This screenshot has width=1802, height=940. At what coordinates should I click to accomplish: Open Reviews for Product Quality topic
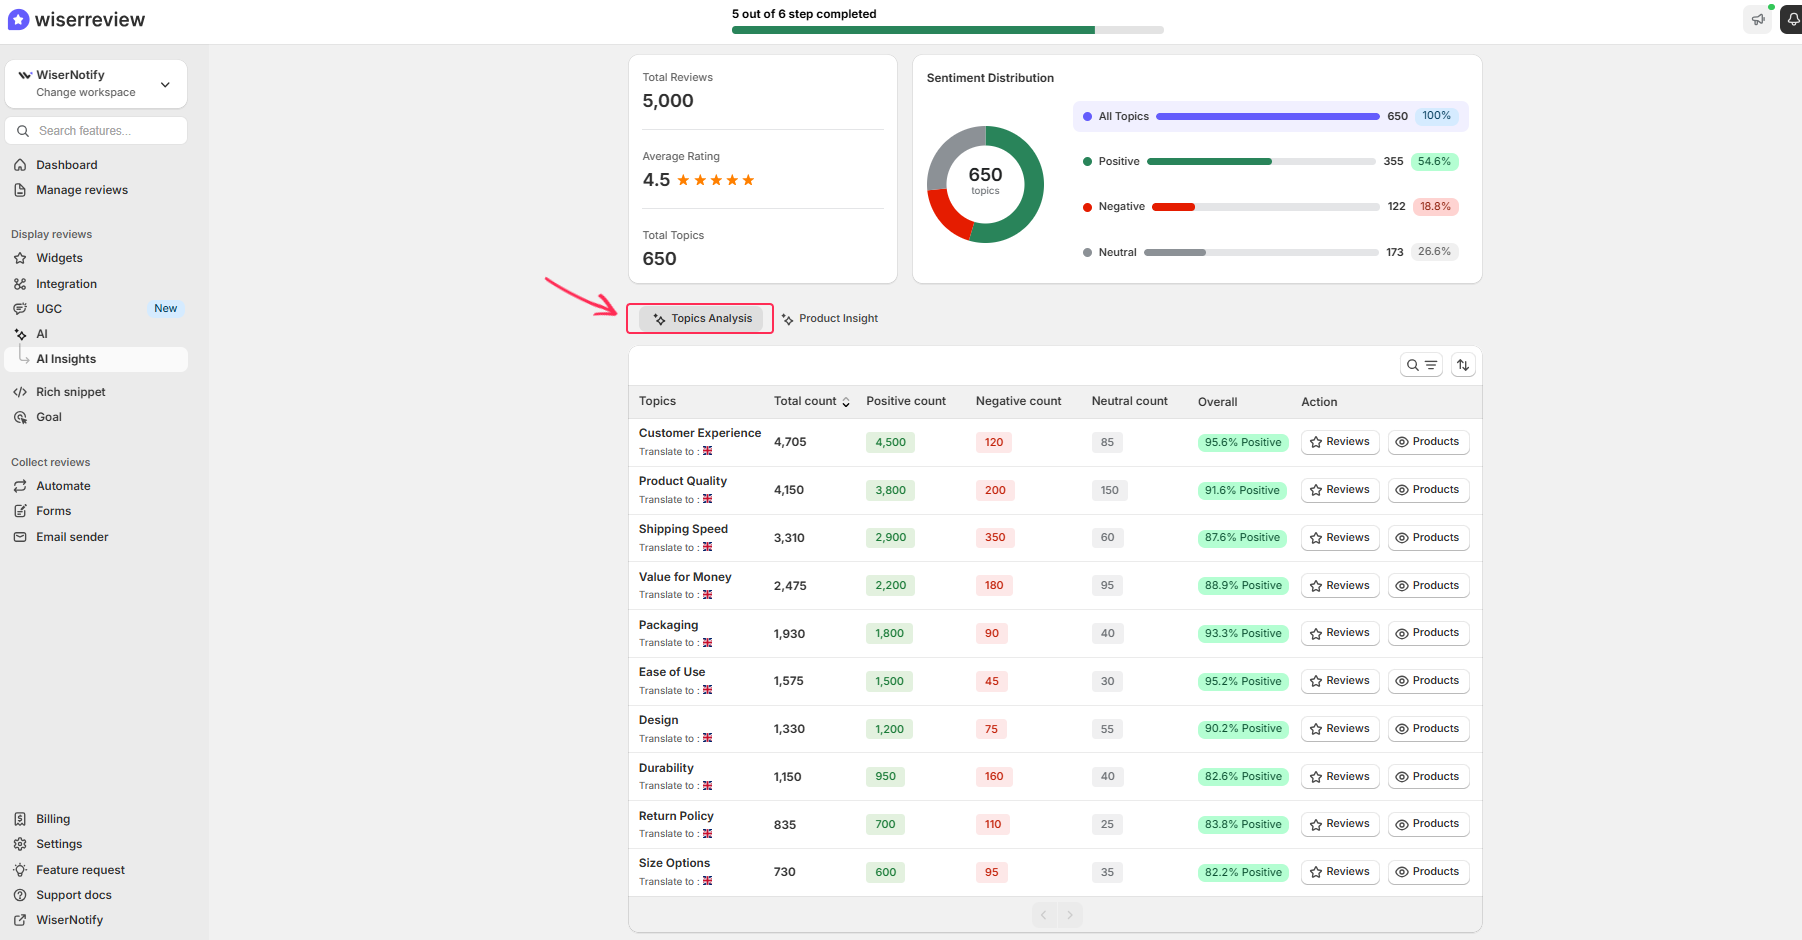pyautogui.click(x=1339, y=490)
